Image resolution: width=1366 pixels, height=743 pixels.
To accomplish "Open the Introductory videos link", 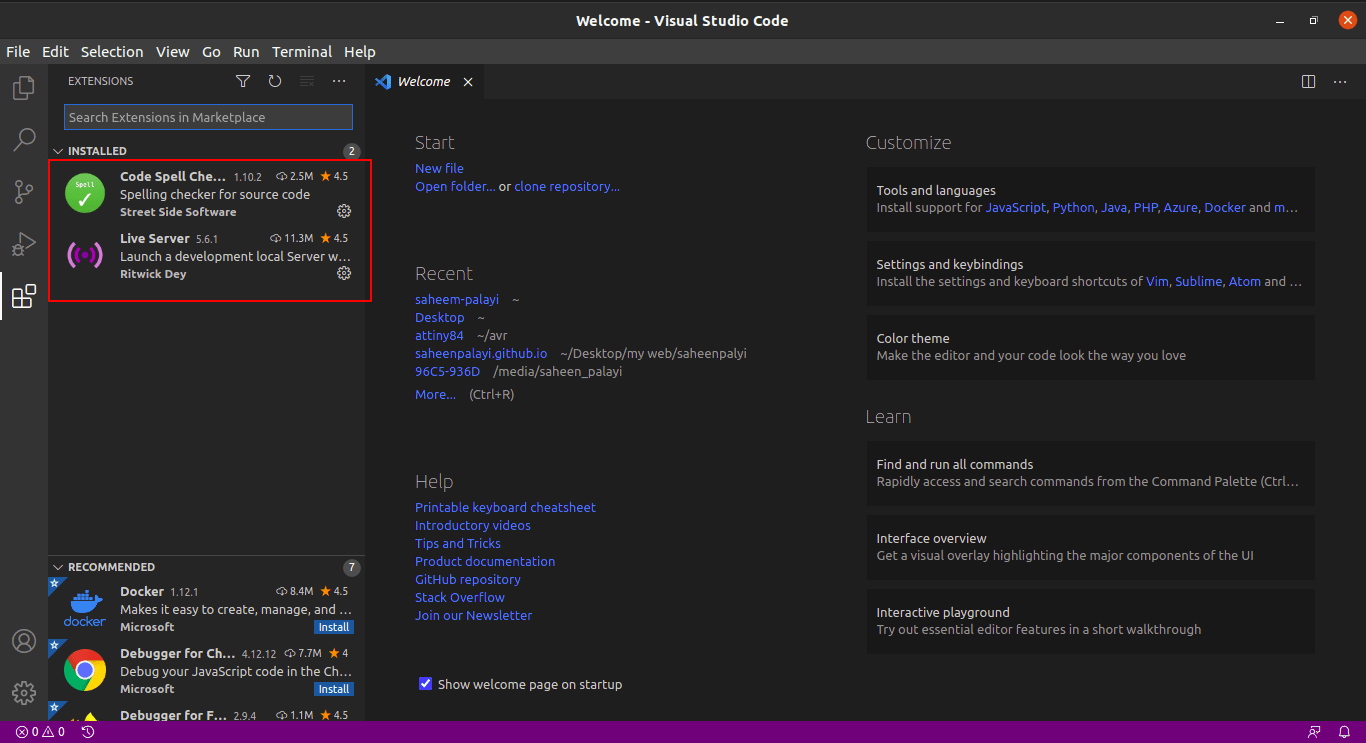I will pos(473,525).
